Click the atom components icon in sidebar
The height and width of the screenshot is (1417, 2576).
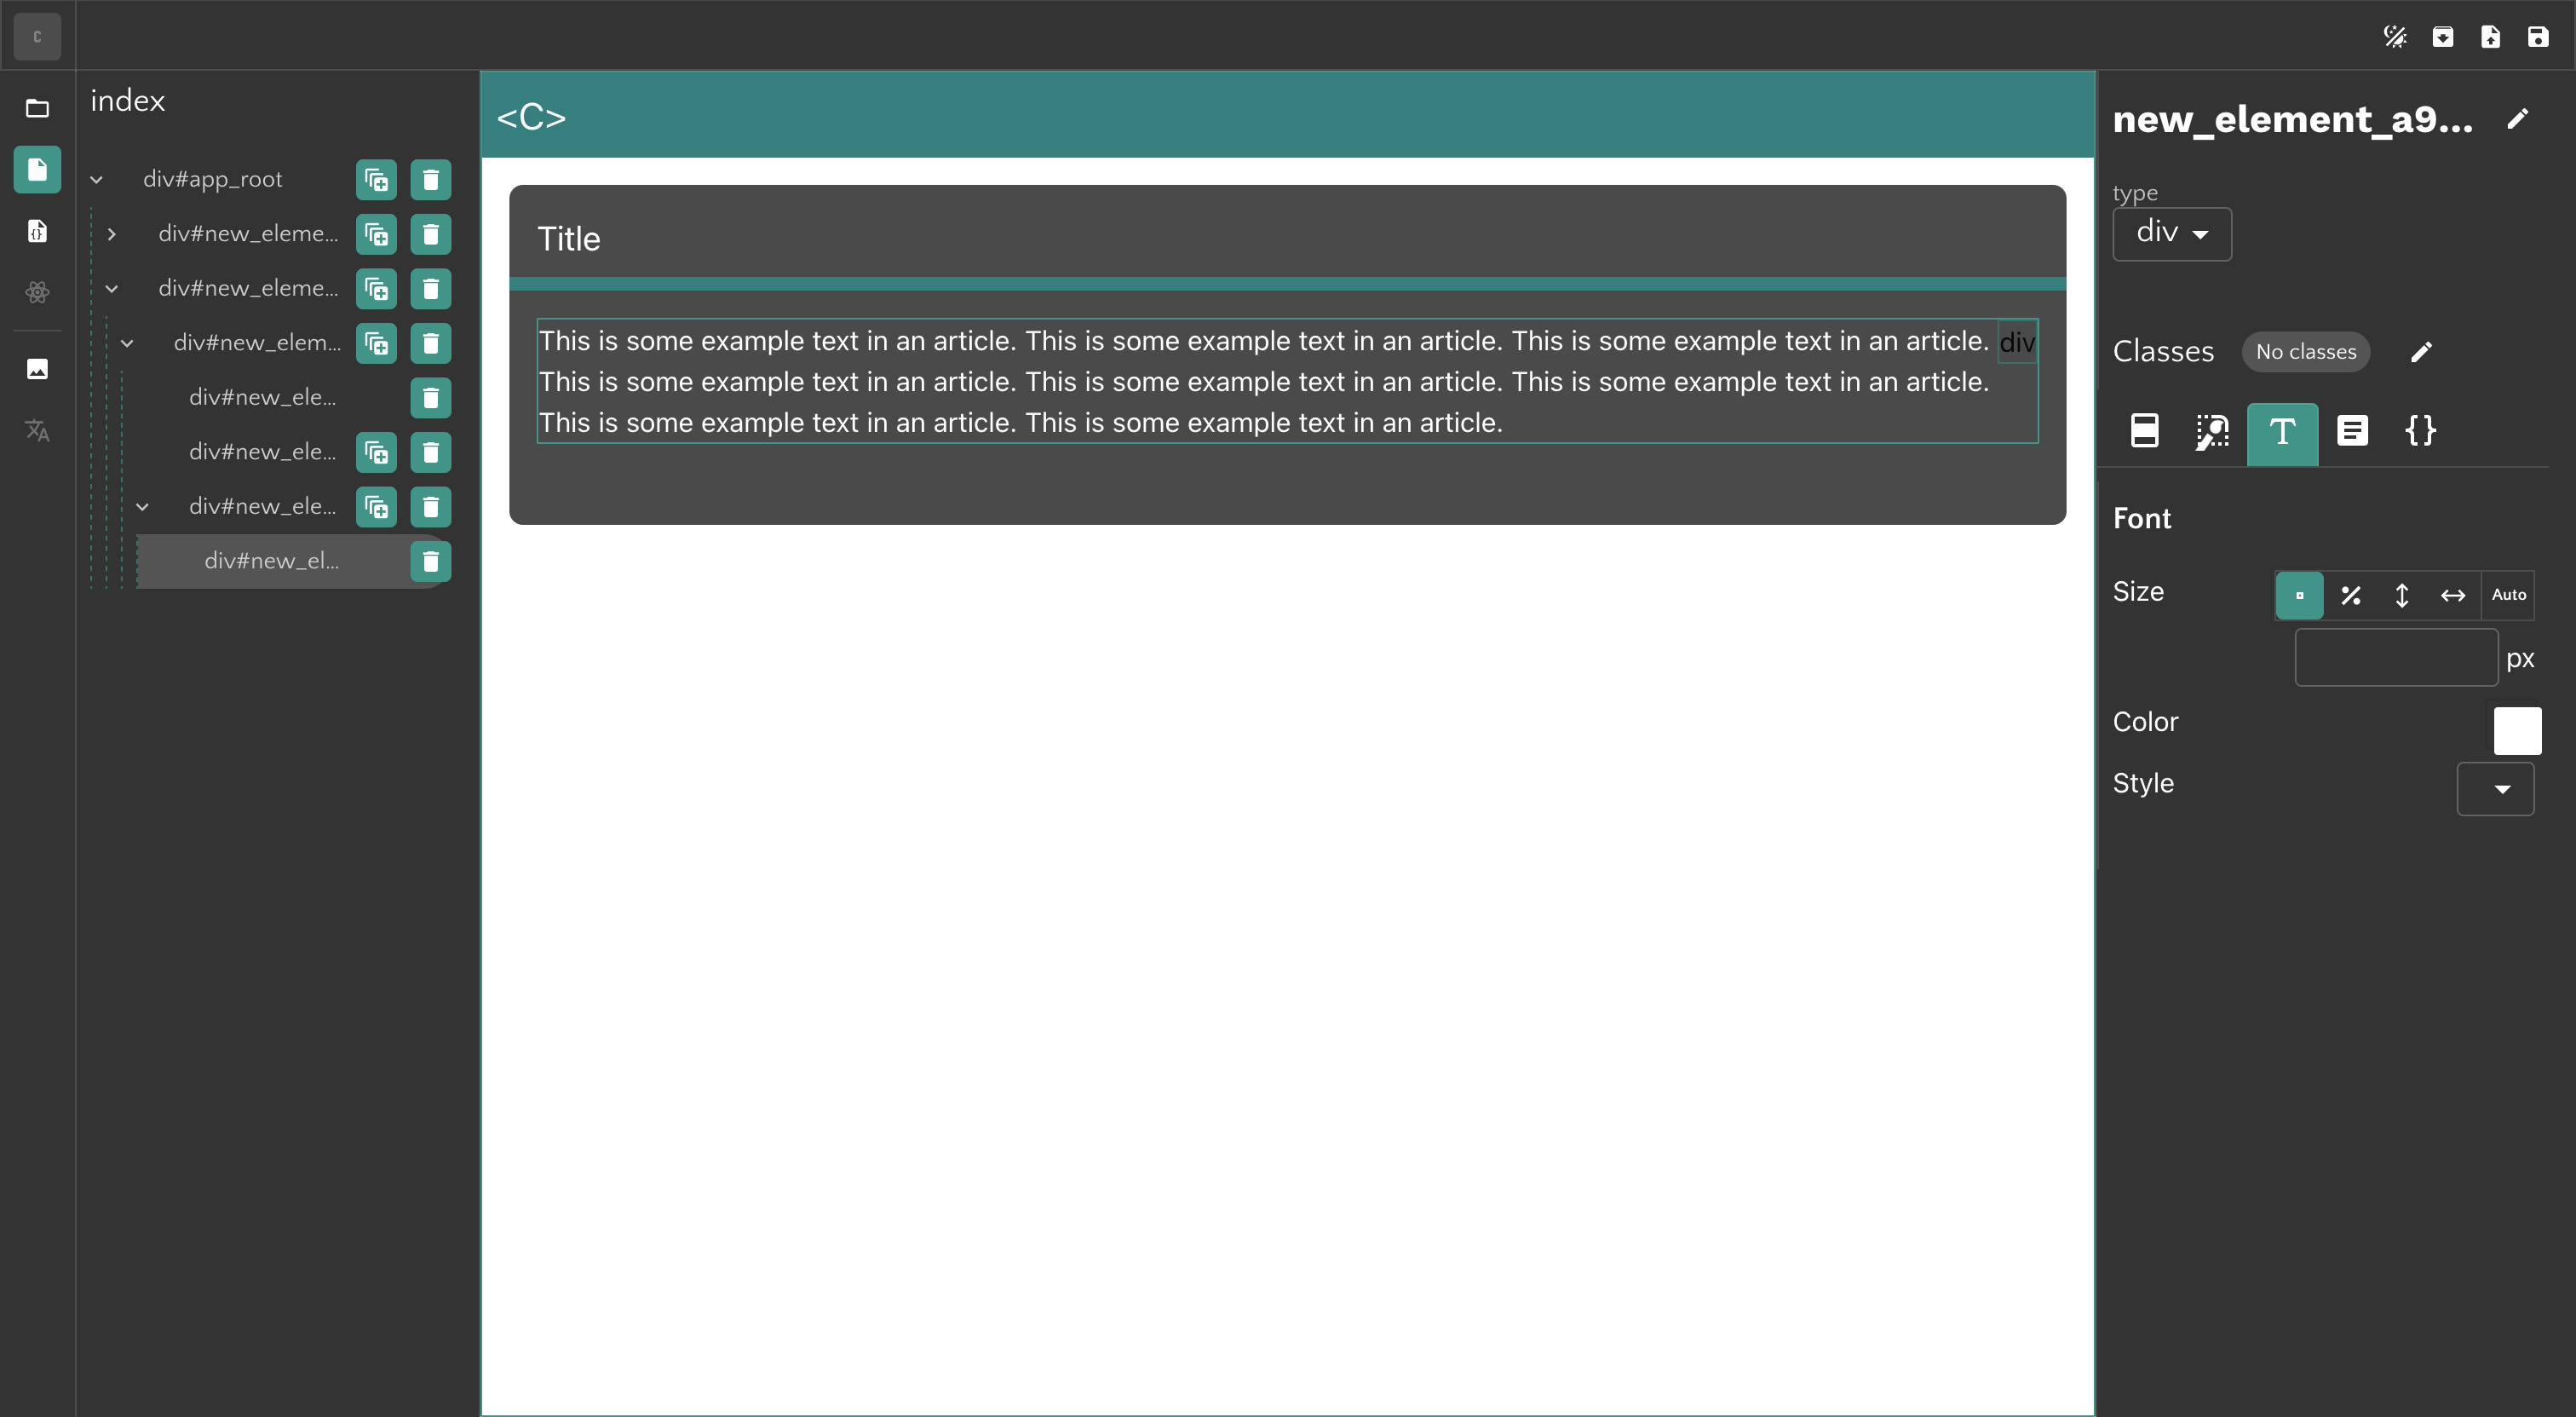(x=37, y=292)
